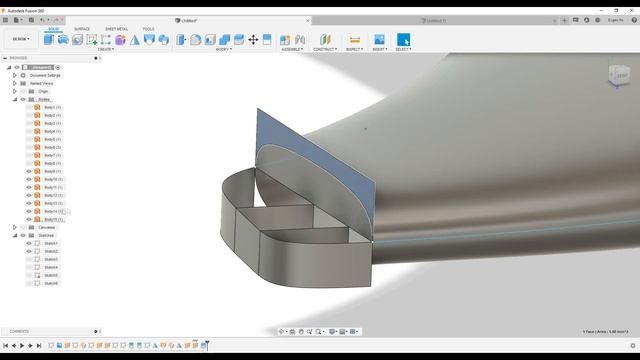The height and width of the screenshot is (360, 640).
Task: Click the Select arrow tool icon
Action: tap(403, 40)
